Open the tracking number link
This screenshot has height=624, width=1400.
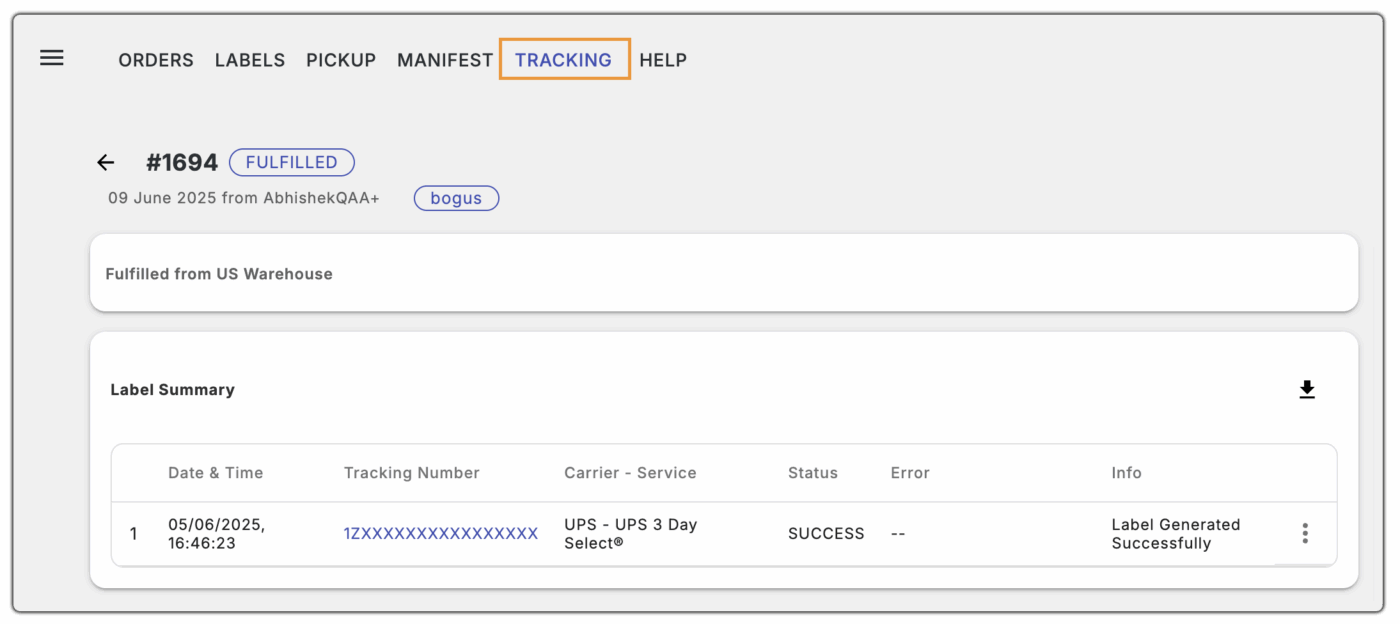point(440,533)
